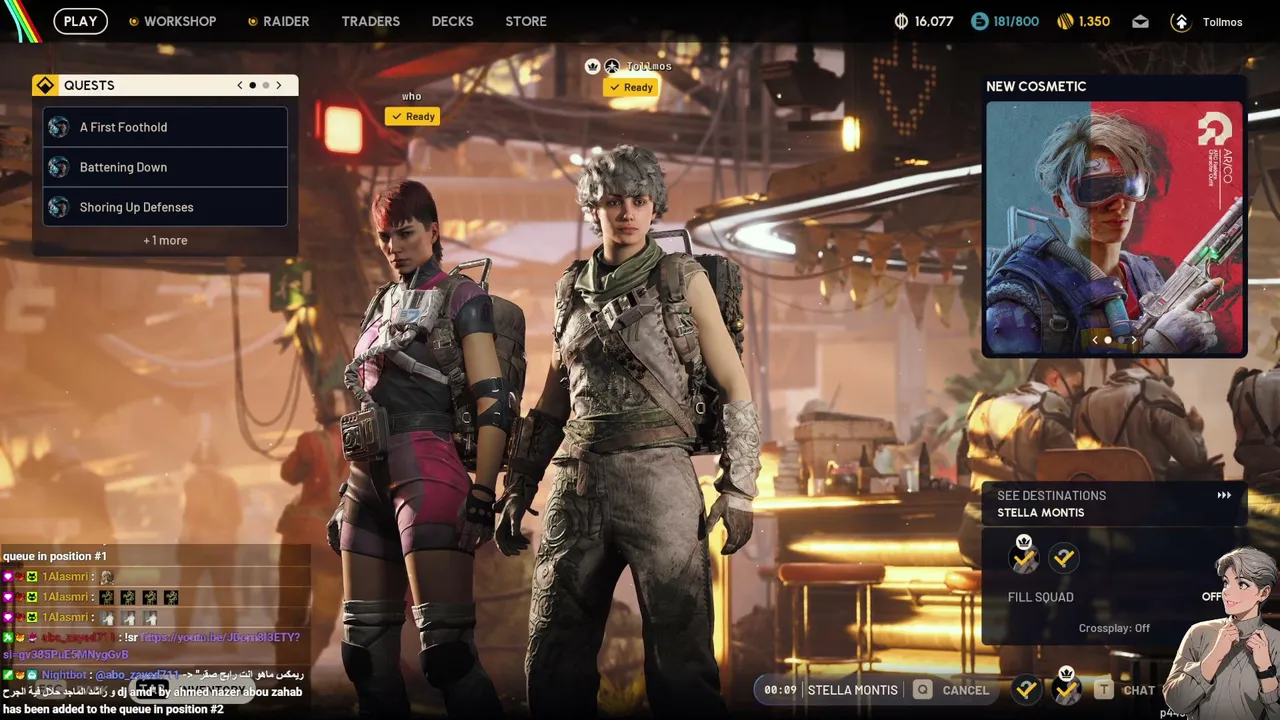The height and width of the screenshot is (720, 1280).
Task: Open the Chat button
Action: pos(1139,690)
